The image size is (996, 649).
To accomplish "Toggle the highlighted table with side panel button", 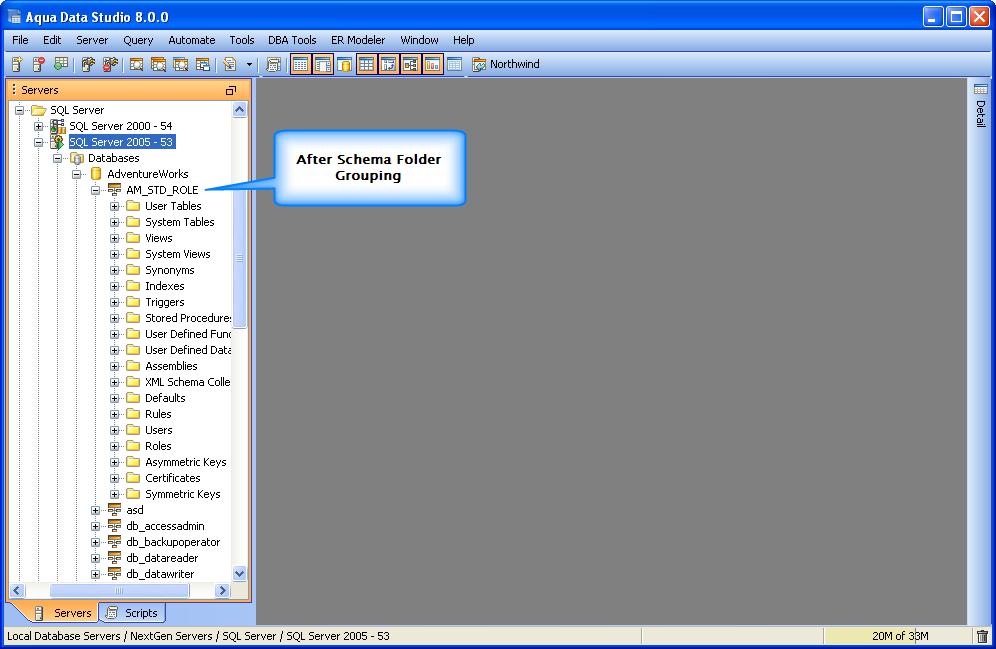I will click(x=323, y=64).
